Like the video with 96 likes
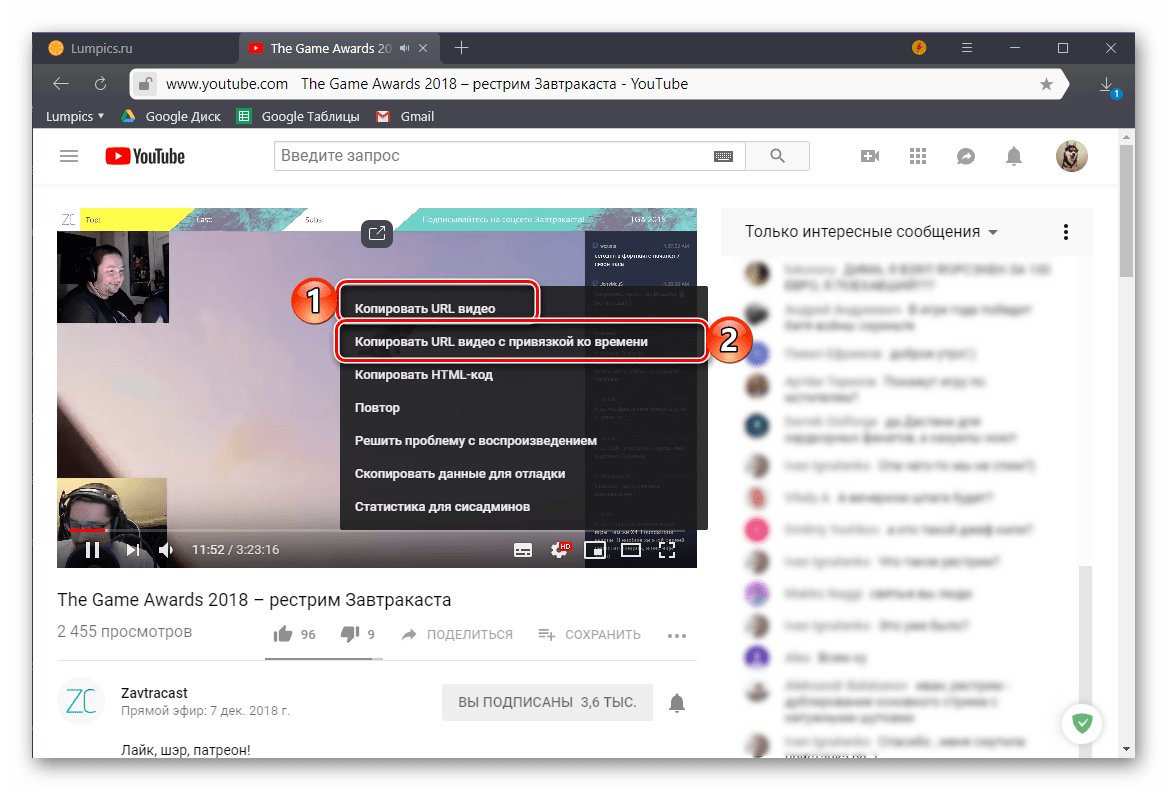The height and width of the screenshot is (790, 1167). coord(295,634)
